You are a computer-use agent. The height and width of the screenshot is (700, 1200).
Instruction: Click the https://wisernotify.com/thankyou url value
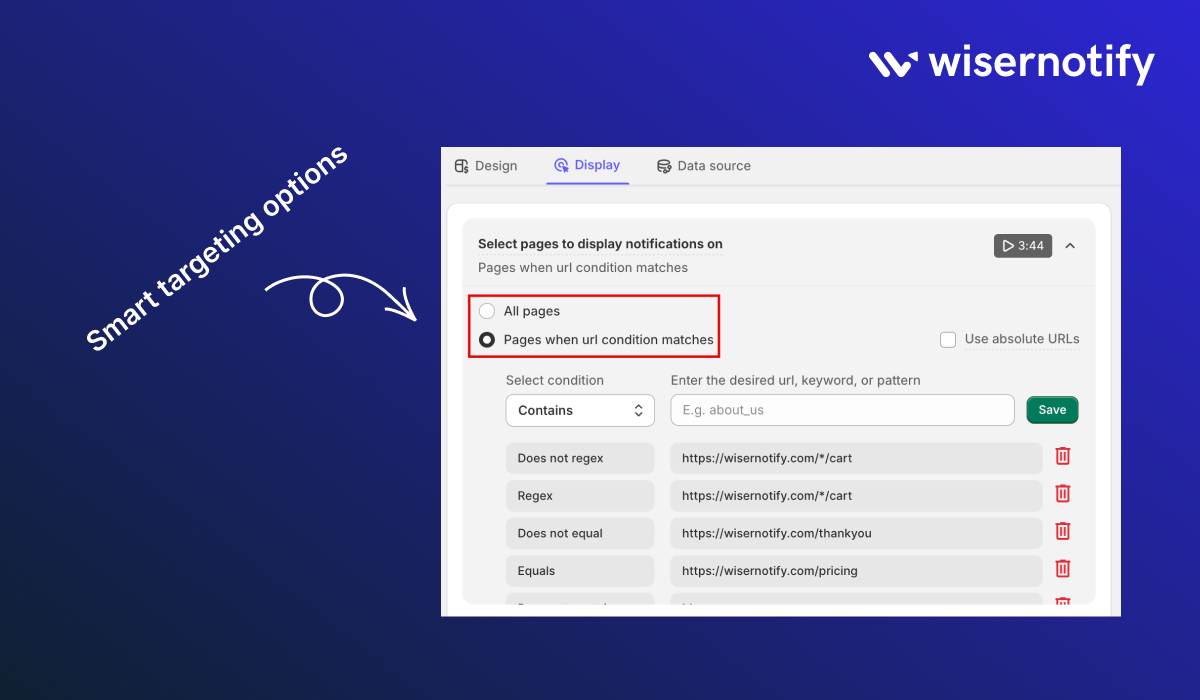pos(856,533)
